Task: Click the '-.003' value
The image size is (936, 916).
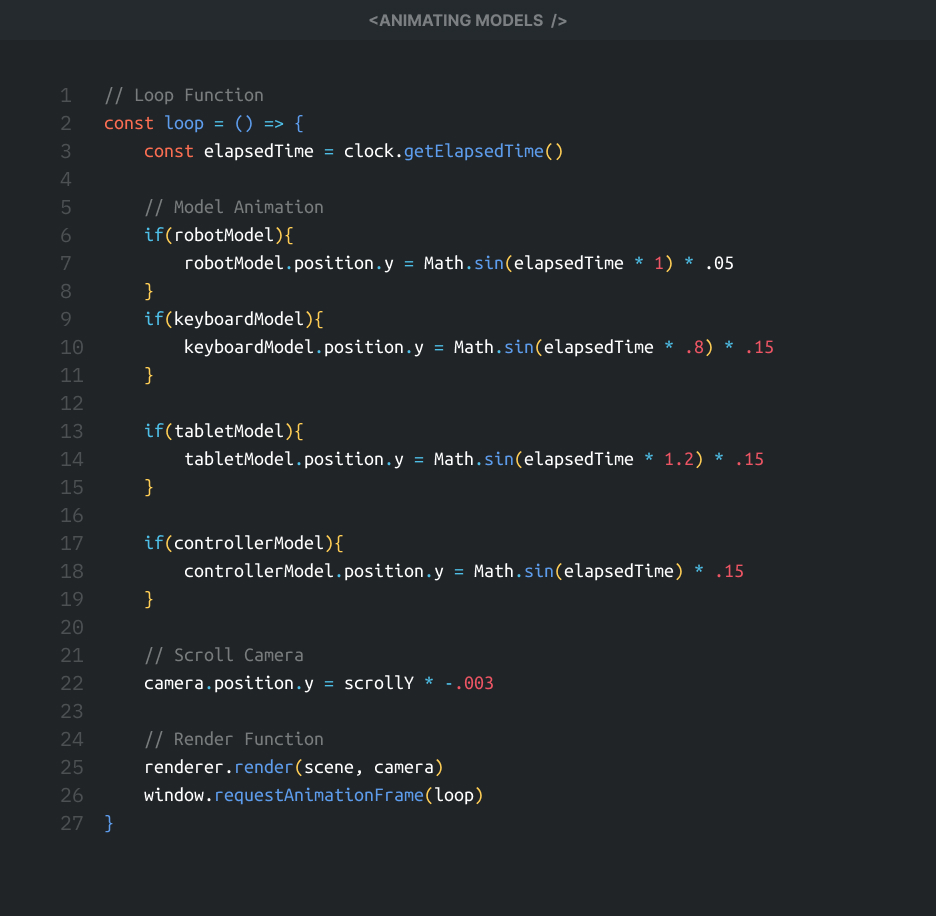Action: coord(469,683)
